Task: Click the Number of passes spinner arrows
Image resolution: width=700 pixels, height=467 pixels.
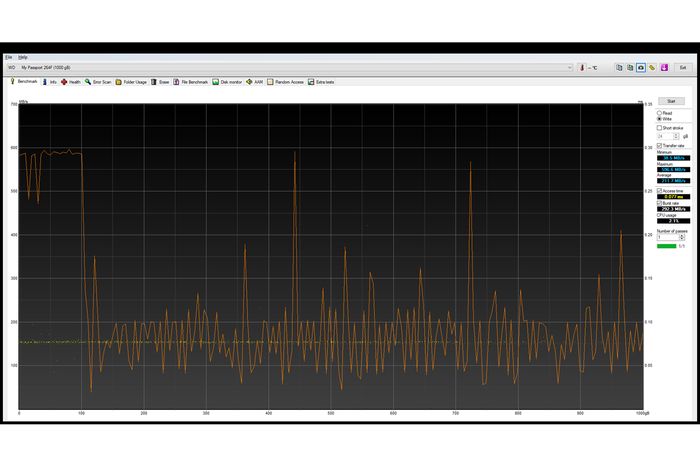Action: [x=682, y=238]
